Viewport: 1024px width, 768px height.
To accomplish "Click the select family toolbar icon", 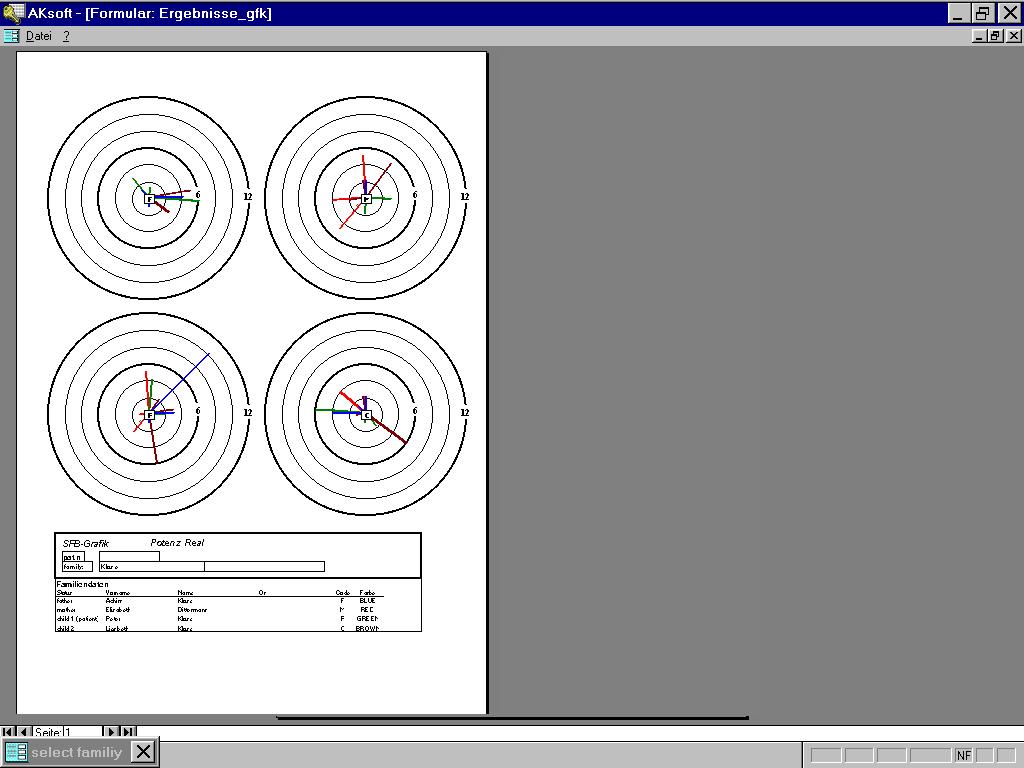I will point(16,752).
